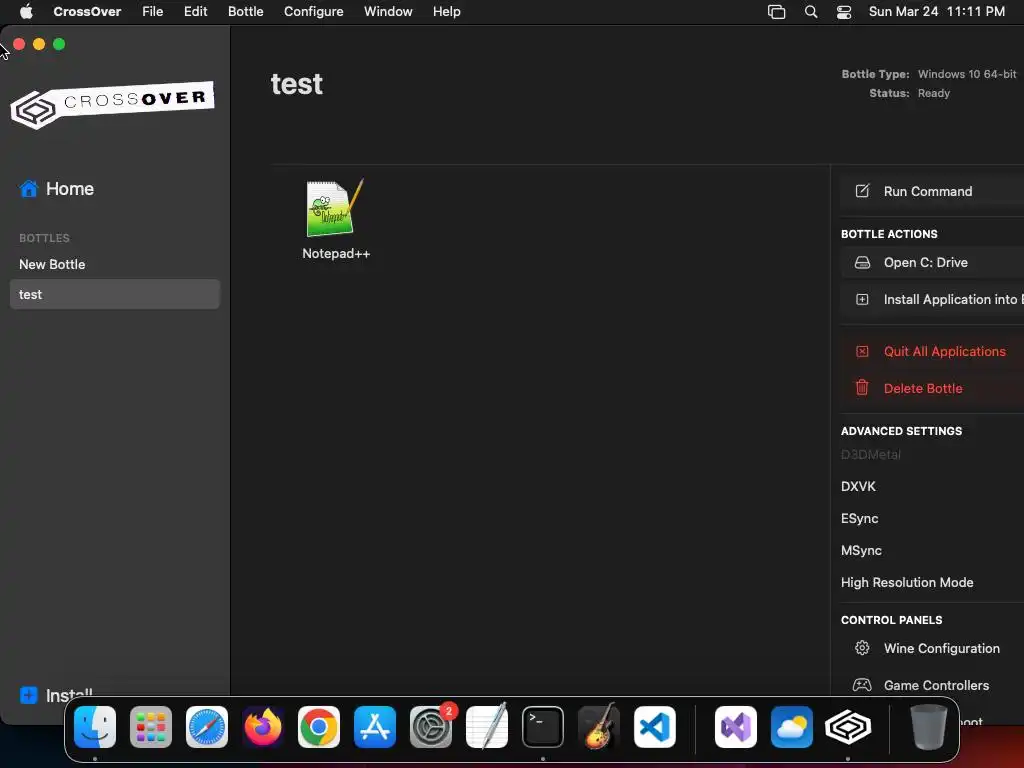This screenshot has height=768, width=1024.
Task: Launch Google Chrome from the Dock
Action: point(319,726)
